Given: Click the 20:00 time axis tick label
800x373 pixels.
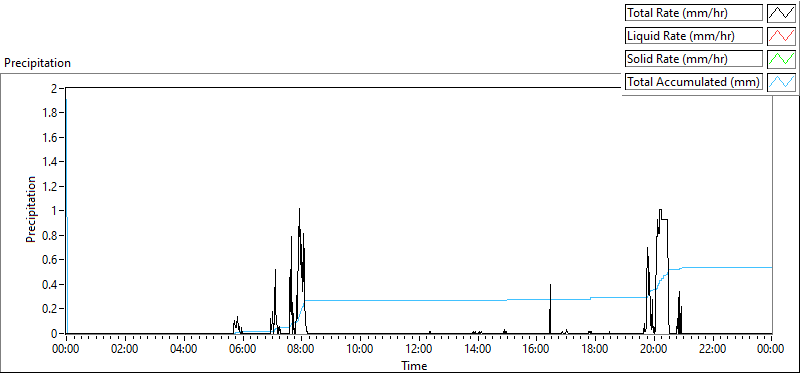Looking at the screenshot, I should click(654, 350).
